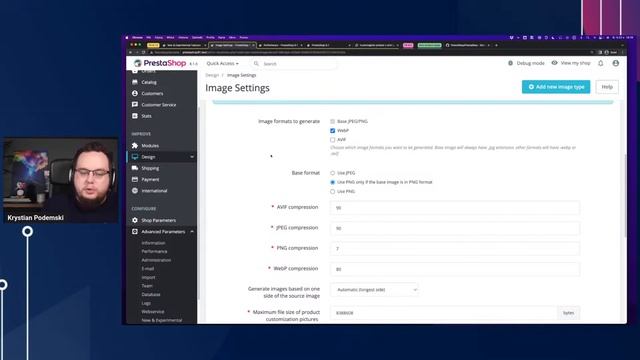
Task: Select the Use JPEG radio option
Action: (x=332, y=173)
